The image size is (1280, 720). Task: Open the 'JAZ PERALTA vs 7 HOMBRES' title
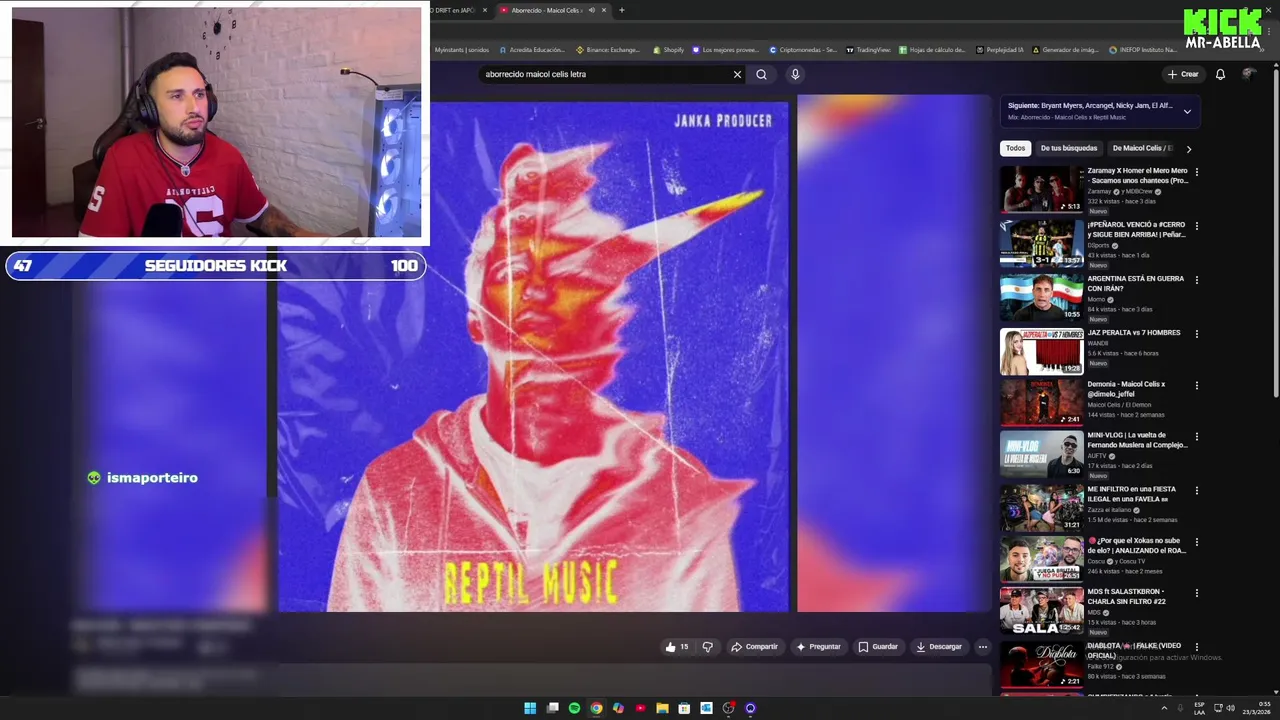coord(1134,333)
